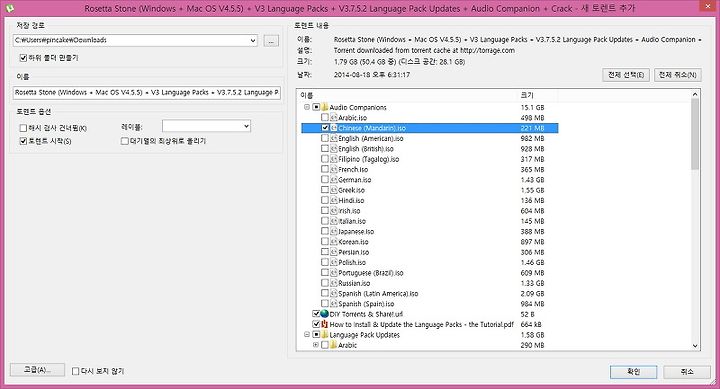
Task: Click the Greek.iso file icon
Action: (334, 190)
